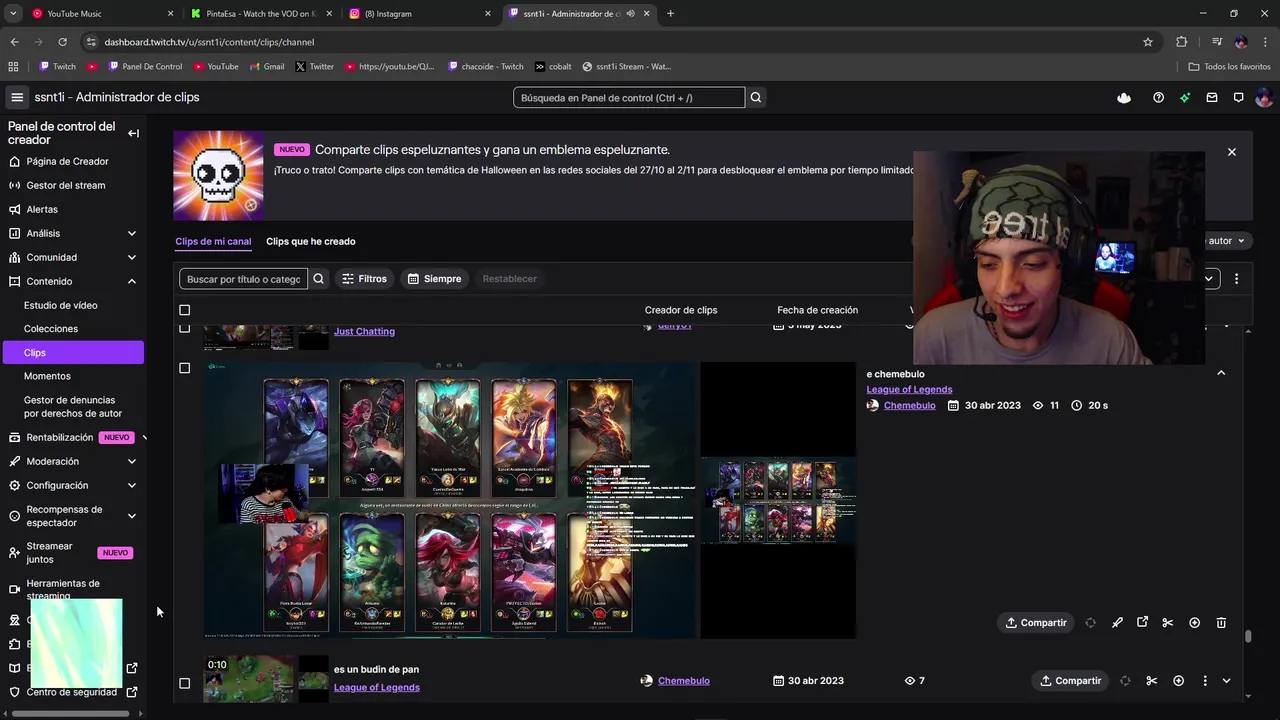Open Página de Creador
This screenshot has height=720, width=1280.
click(x=67, y=161)
